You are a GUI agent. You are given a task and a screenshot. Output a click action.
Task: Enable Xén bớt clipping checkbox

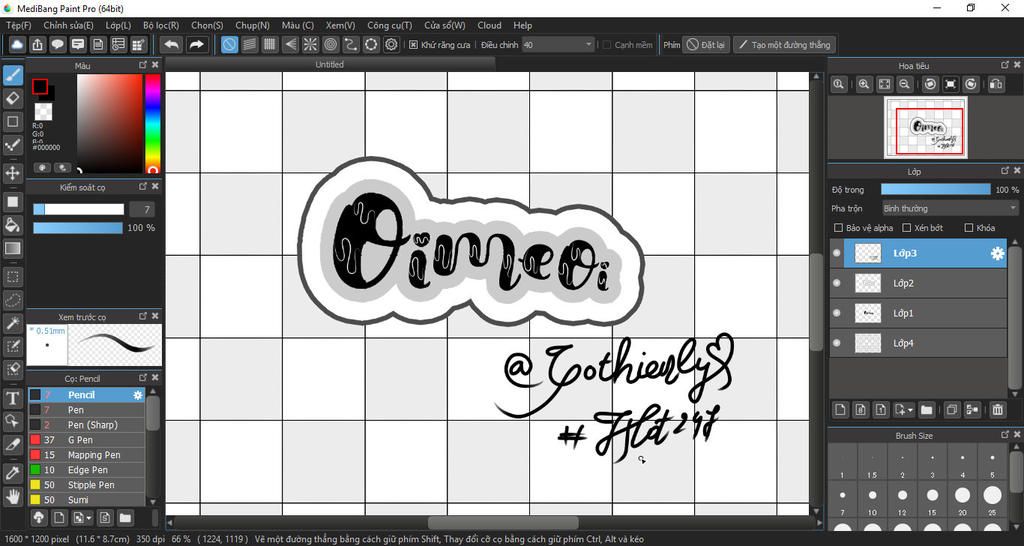(x=906, y=228)
